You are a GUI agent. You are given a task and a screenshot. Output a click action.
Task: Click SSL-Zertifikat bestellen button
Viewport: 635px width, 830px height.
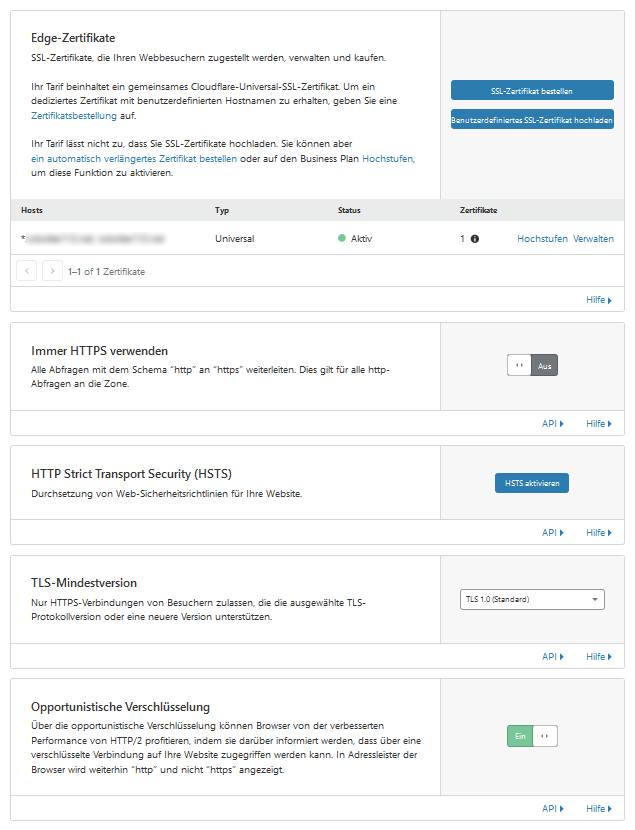[x=532, y=91]
